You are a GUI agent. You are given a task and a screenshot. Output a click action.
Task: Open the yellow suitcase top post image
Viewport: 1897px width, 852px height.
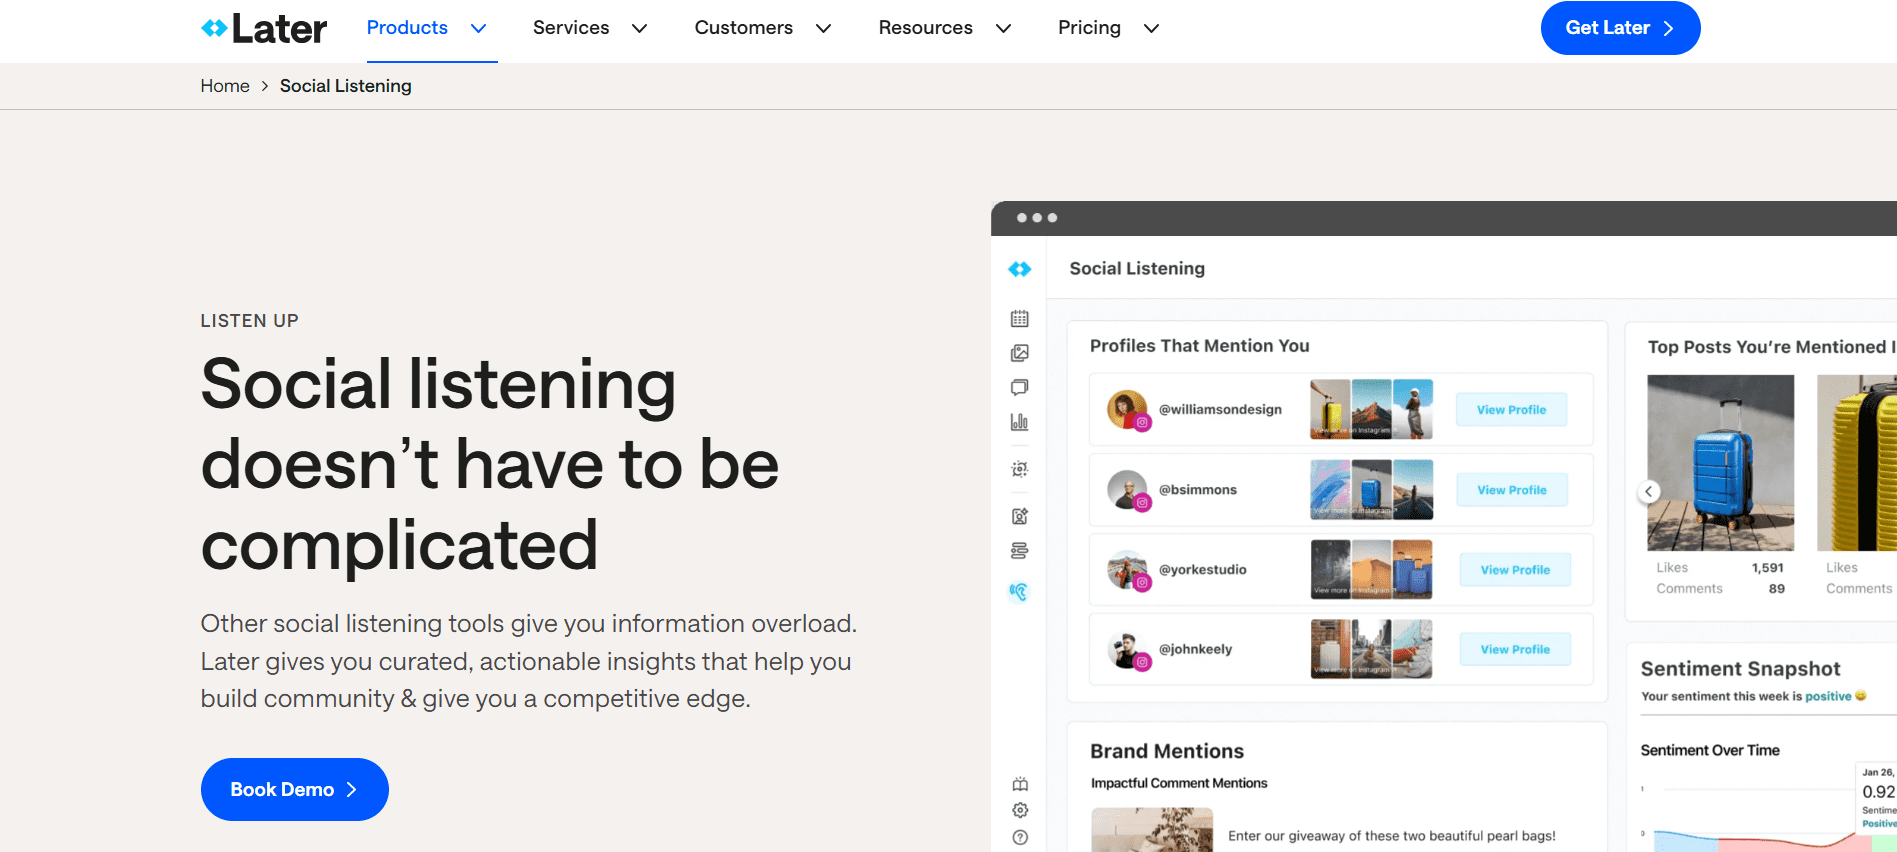(x=1857, y=463)
